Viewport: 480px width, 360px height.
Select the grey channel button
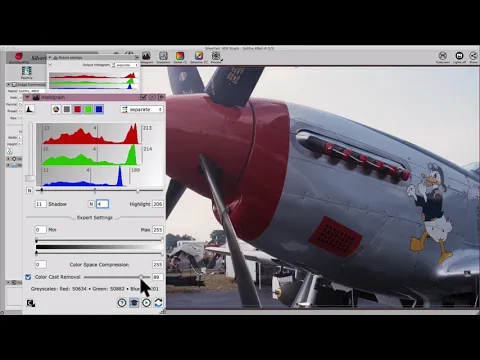[x=67, y=109]
